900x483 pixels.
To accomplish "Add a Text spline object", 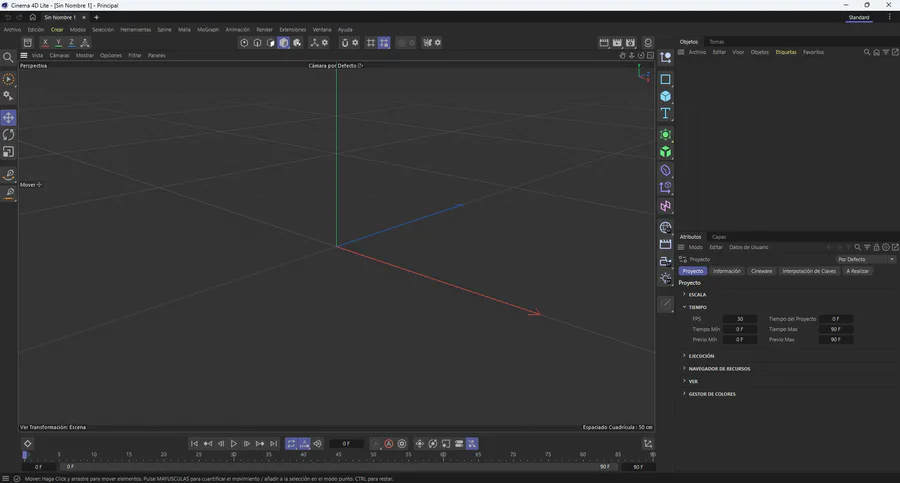I will pyautogui.click(x=665, y=113).
